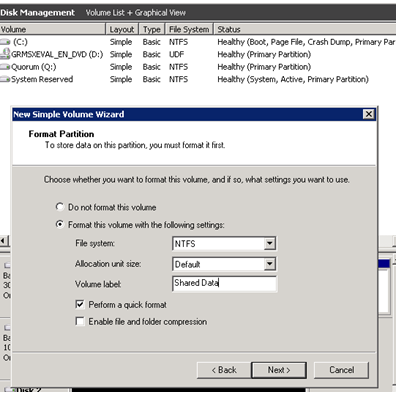Select UDF file system cell for D:
Screen dimensions: 401x394
point(177,54)
